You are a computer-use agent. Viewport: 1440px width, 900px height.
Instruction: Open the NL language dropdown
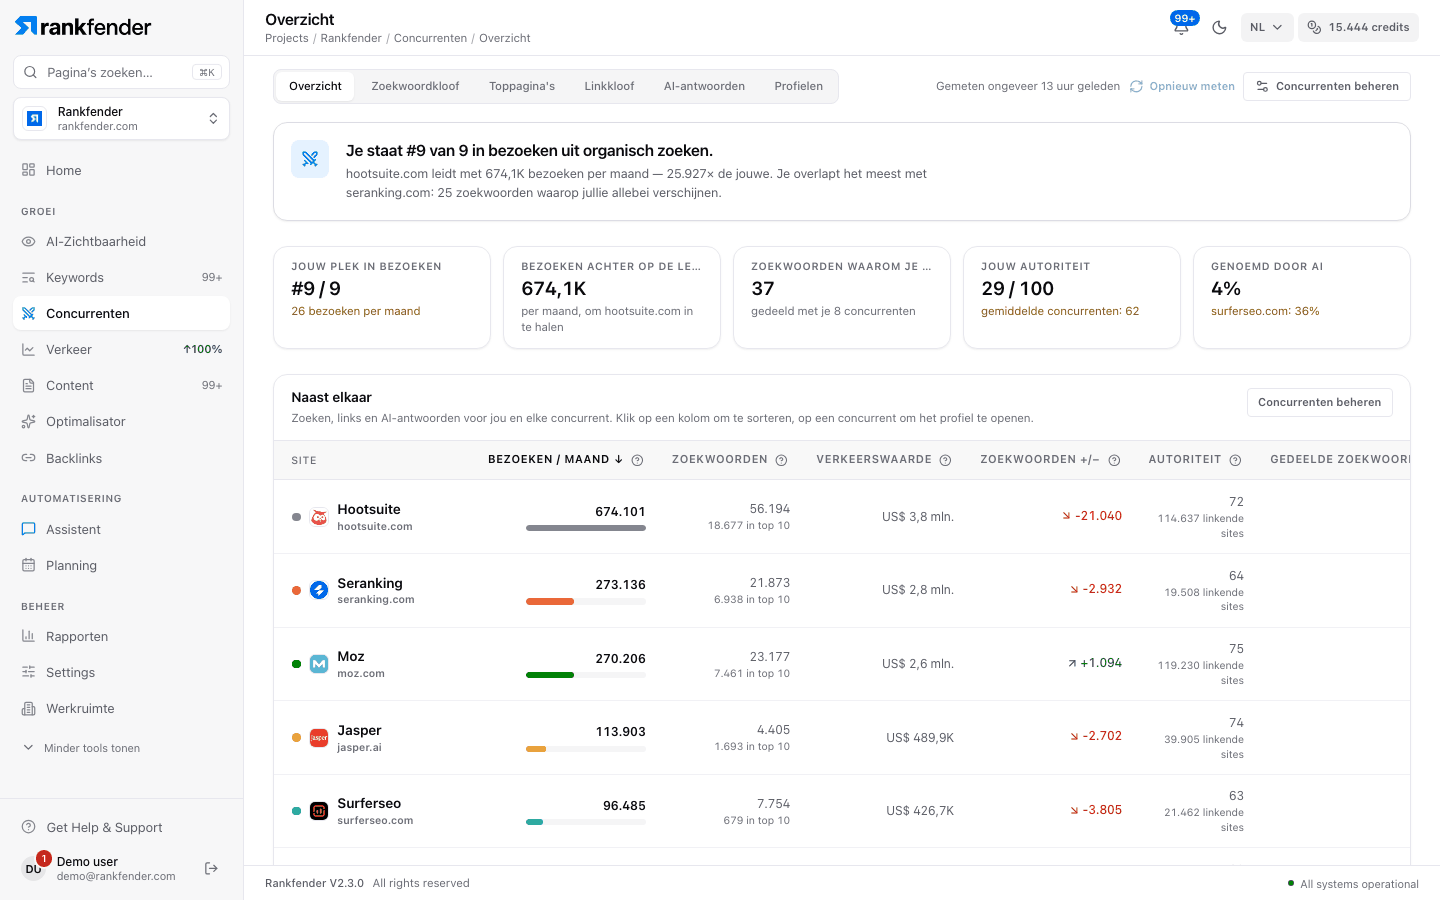pos(1267,27)
